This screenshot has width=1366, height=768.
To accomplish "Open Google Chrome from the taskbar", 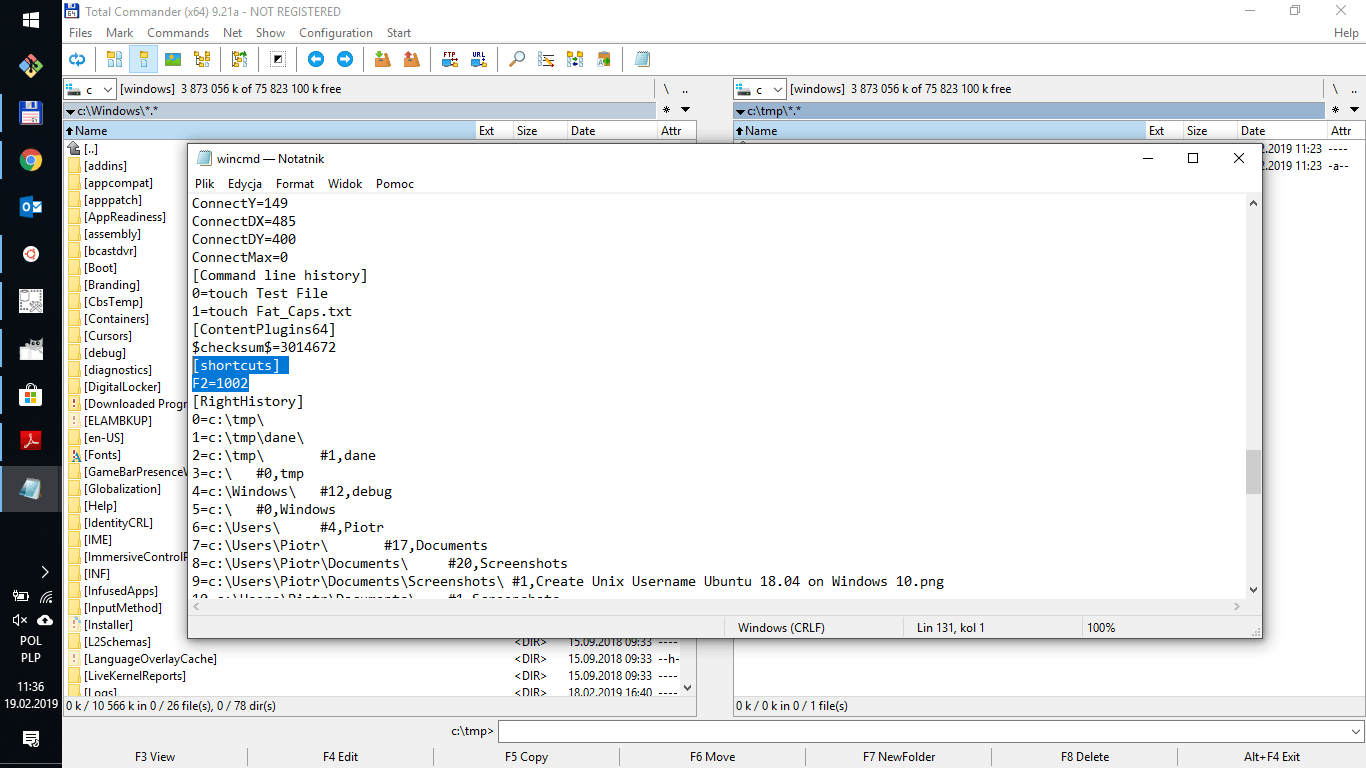I will coord(31,160).
